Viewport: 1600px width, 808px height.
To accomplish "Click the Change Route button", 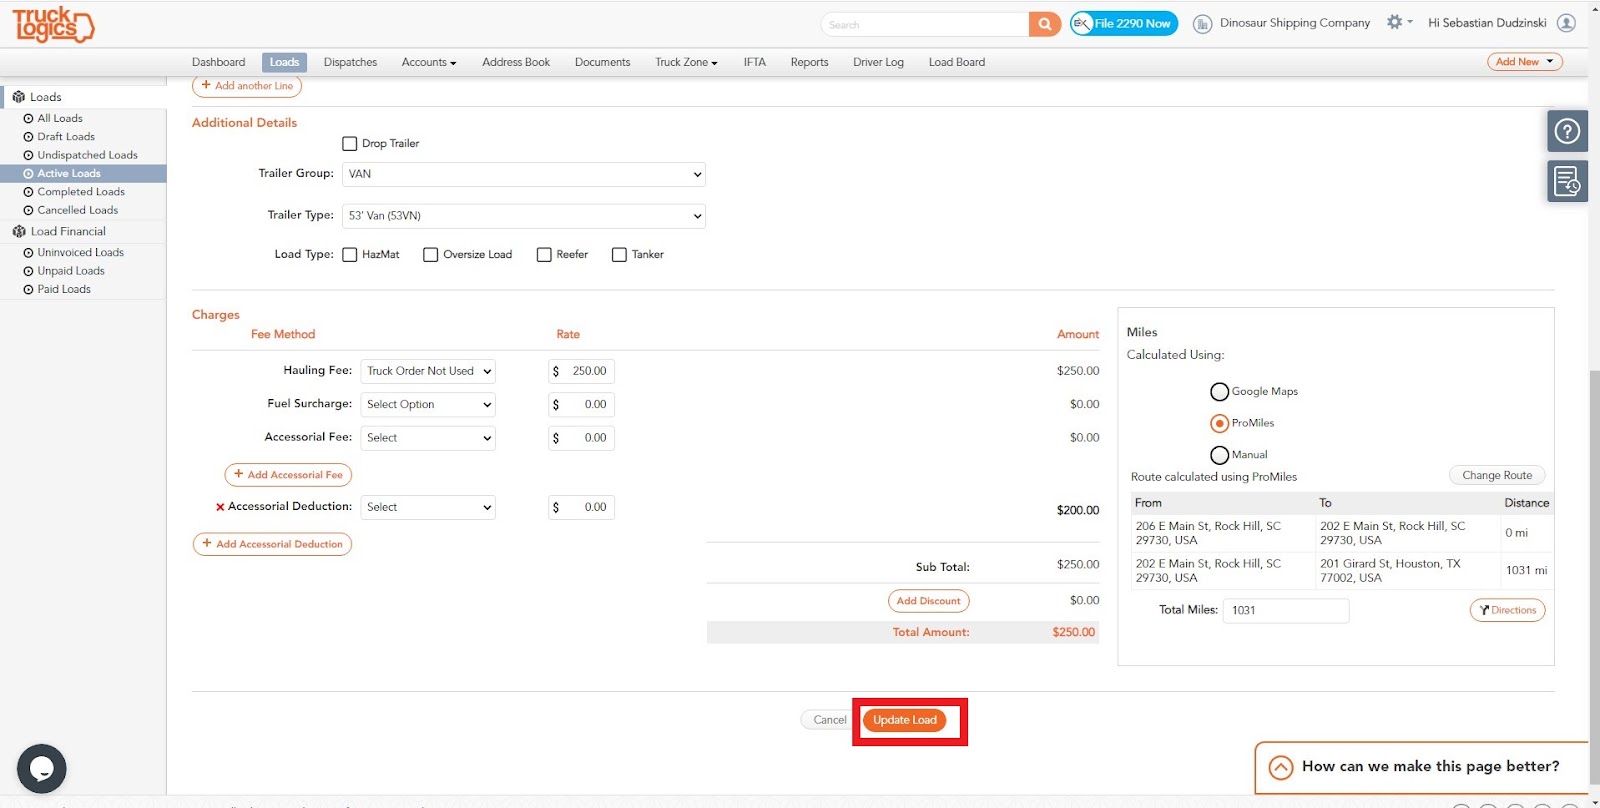I will point(1497,476).
